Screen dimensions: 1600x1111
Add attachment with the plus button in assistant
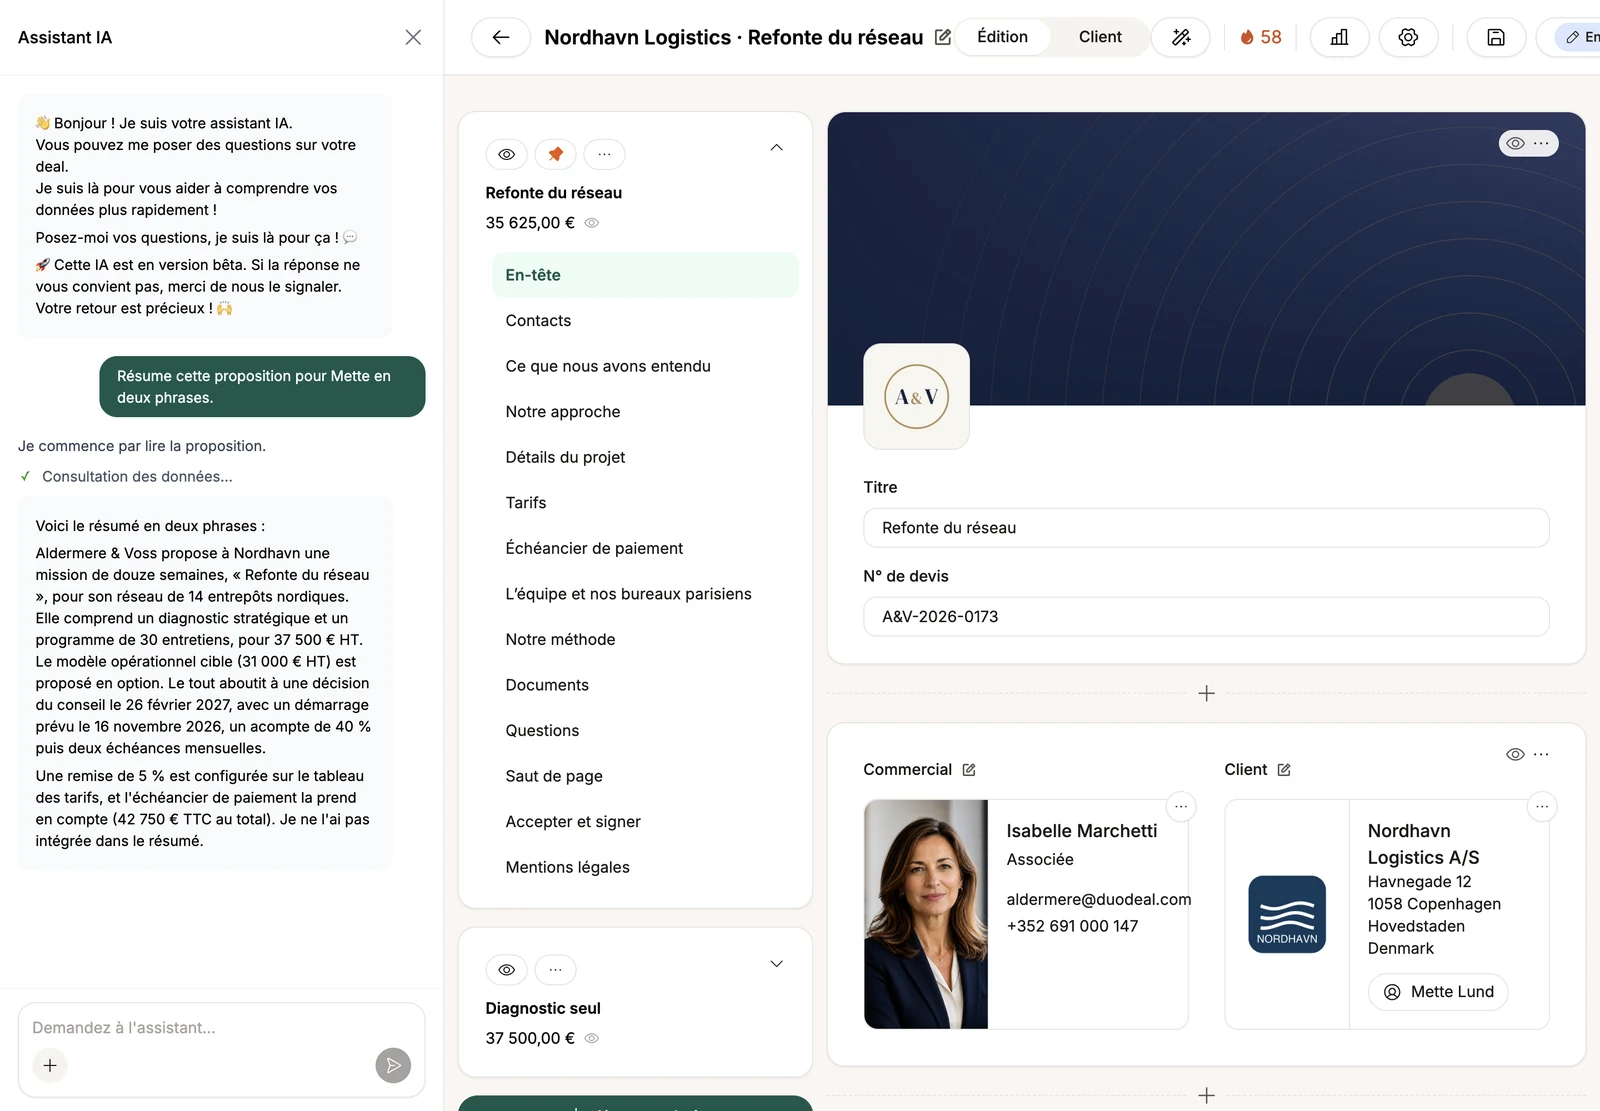click(50, 1065)
